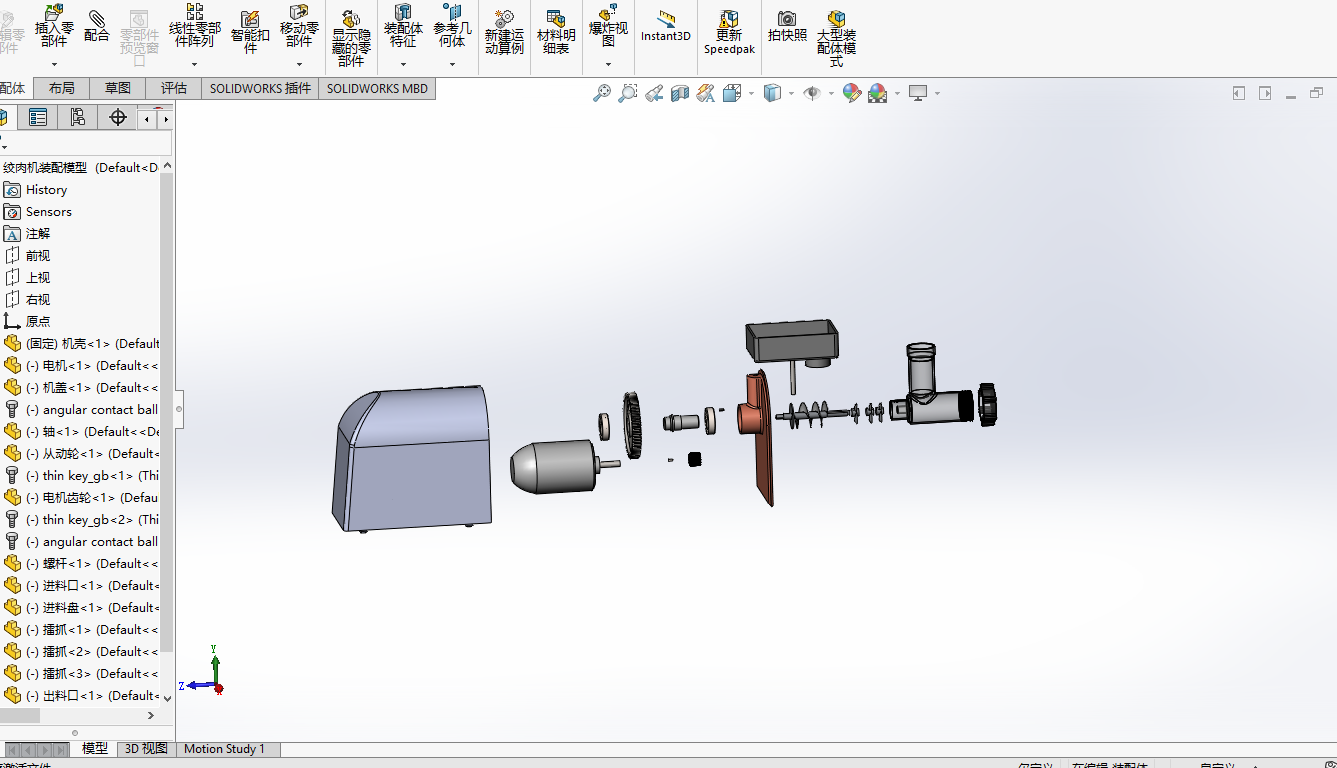Click the feature tree vertical scrollbar
The height and width of the screenshot is (768, 1337).
167,410
